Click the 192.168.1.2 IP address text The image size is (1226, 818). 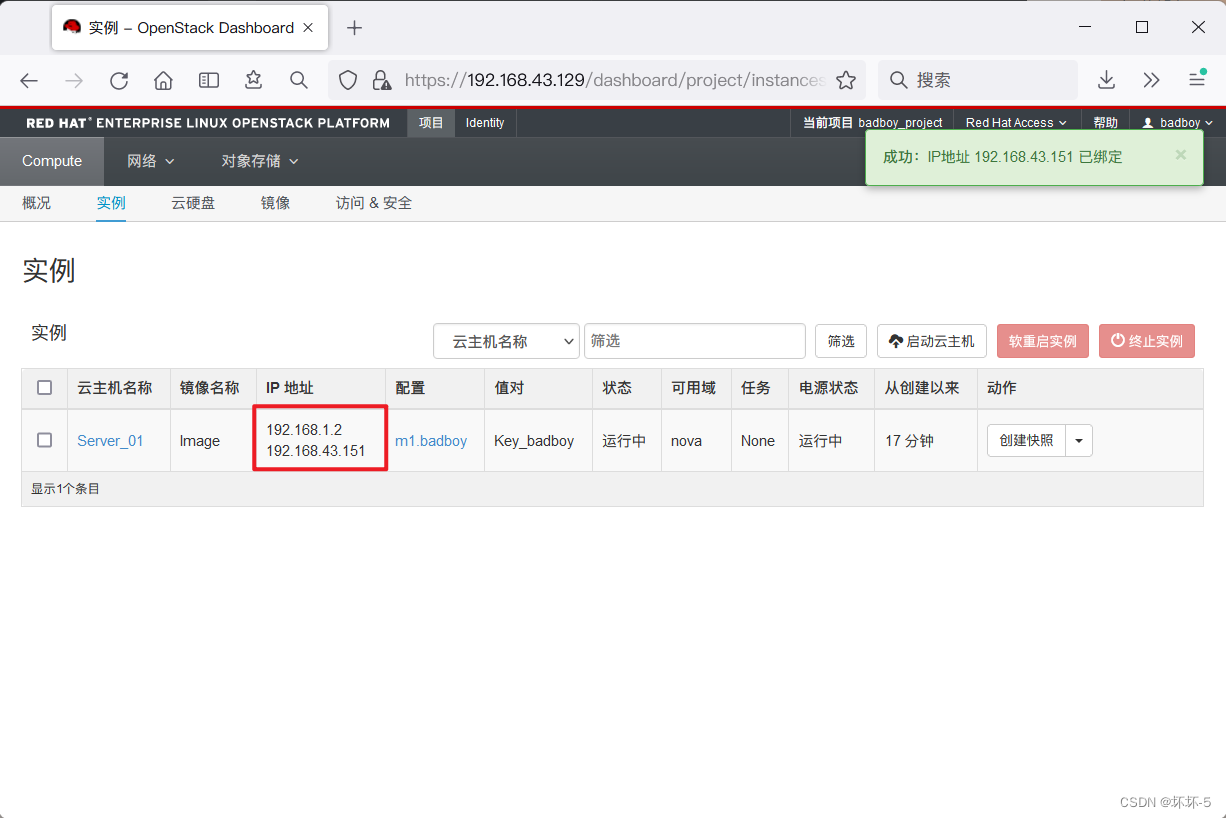pos(304,430)
